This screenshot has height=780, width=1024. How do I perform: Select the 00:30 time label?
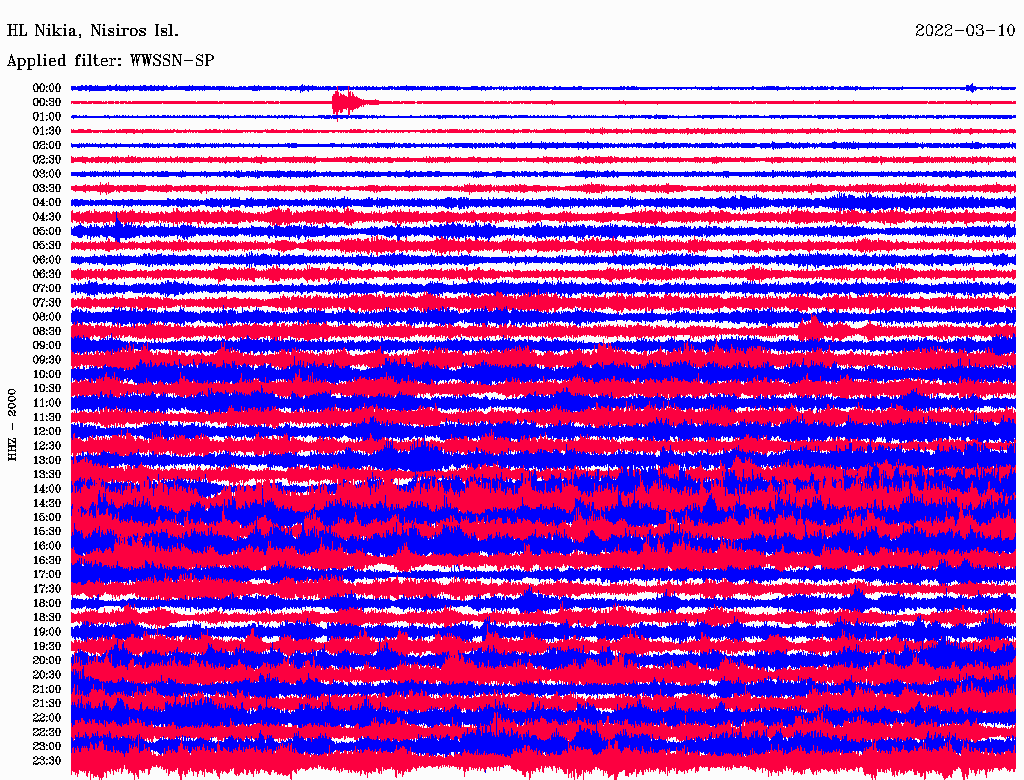[47, 102]
